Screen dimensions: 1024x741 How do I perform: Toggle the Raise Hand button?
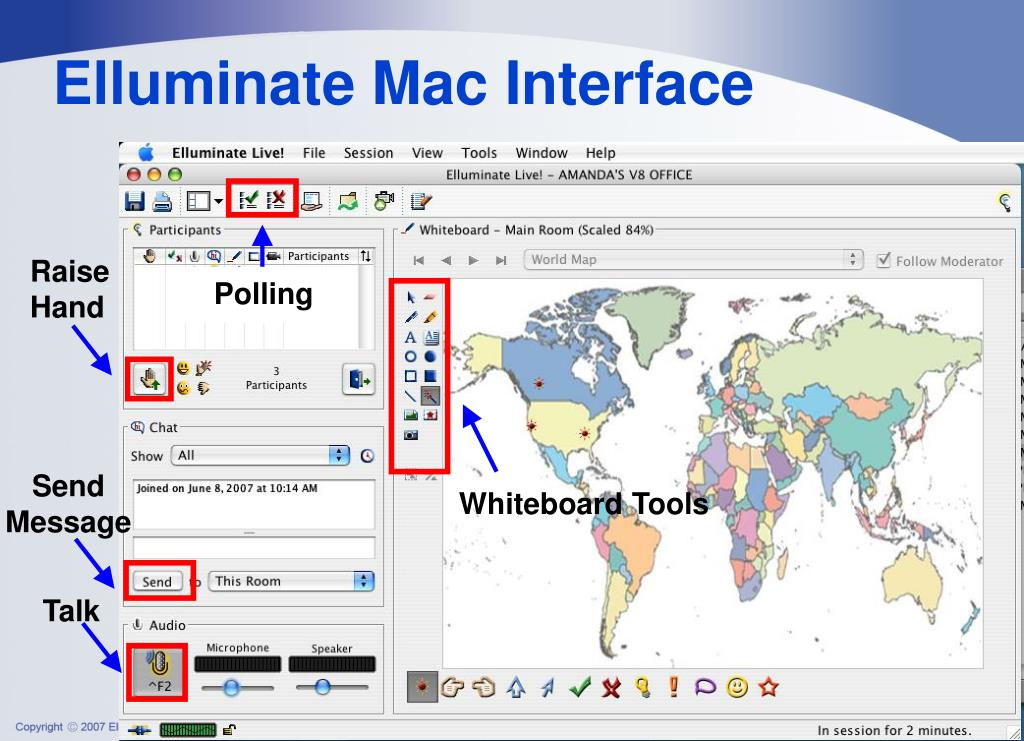[150, 379]
